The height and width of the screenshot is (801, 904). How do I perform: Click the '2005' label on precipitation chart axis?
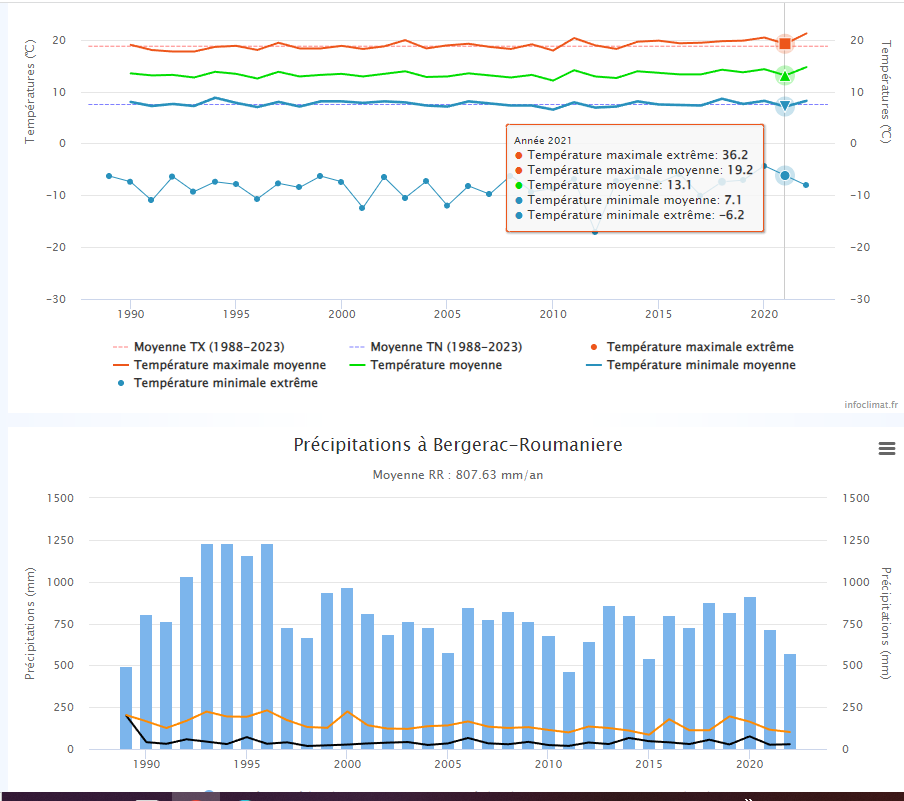448,764
